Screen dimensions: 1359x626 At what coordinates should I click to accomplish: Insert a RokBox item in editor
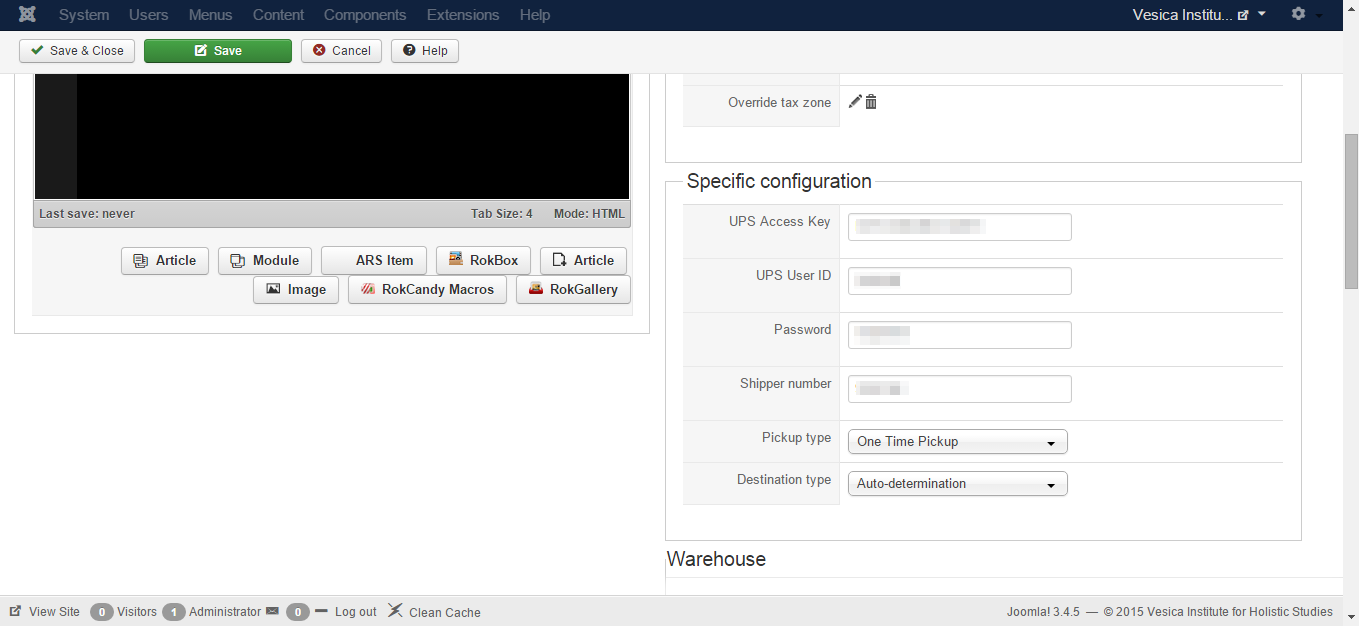click(483, 261)
